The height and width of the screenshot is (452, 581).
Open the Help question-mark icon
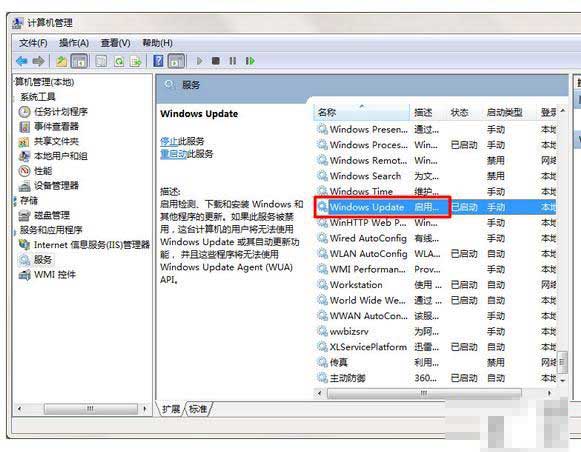pyautogui.click(x=158, y=61)
